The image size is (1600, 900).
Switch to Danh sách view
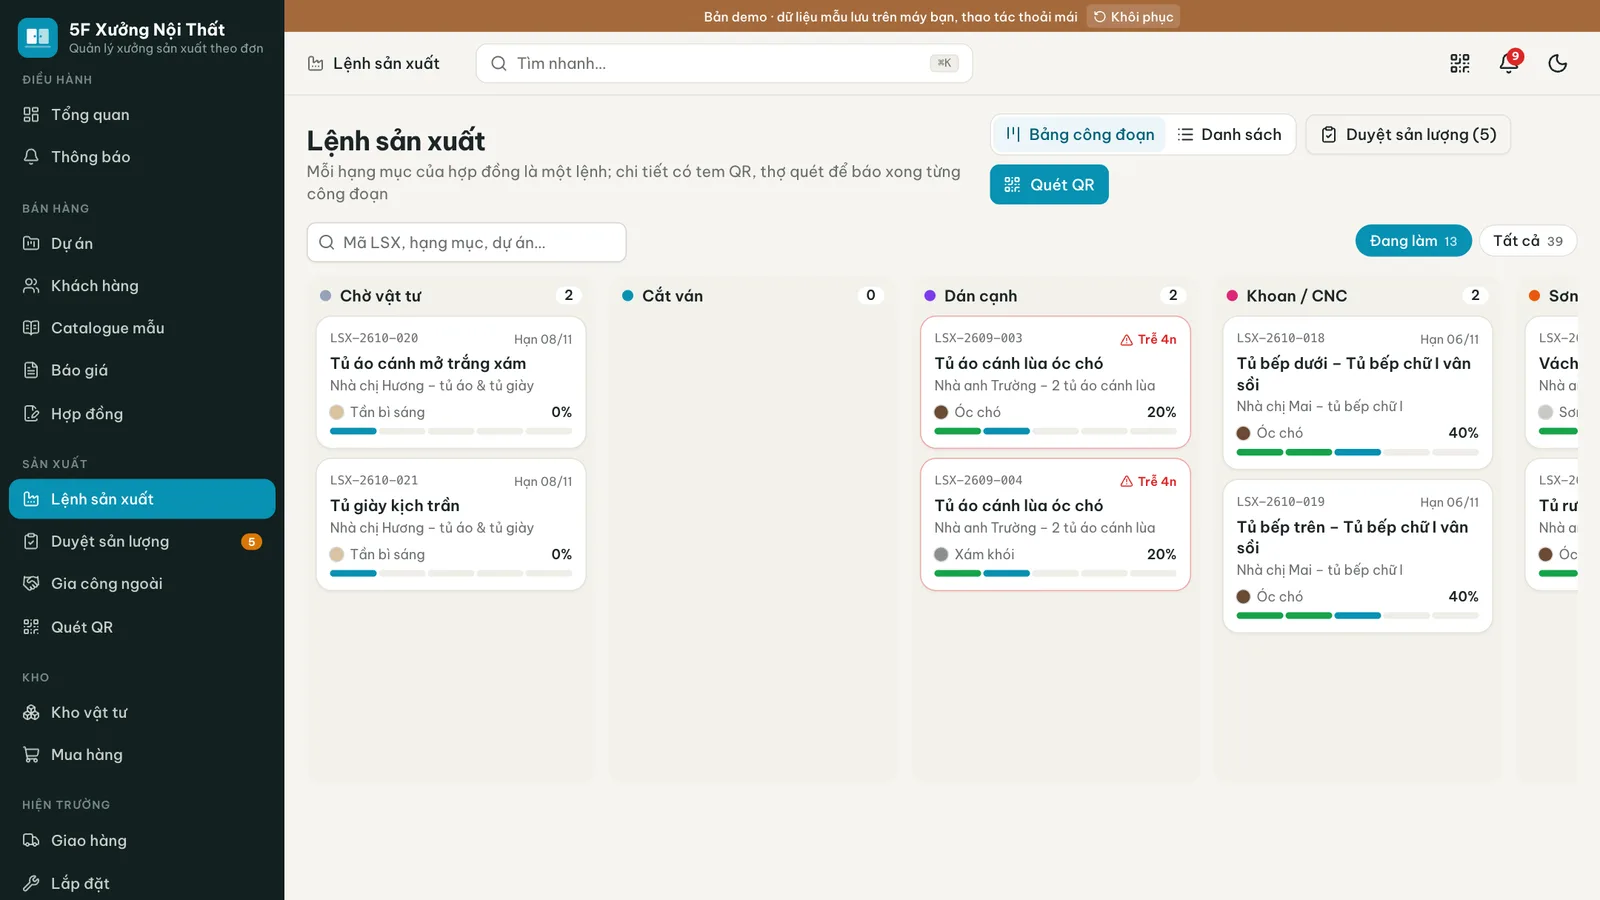[1229, 134]
